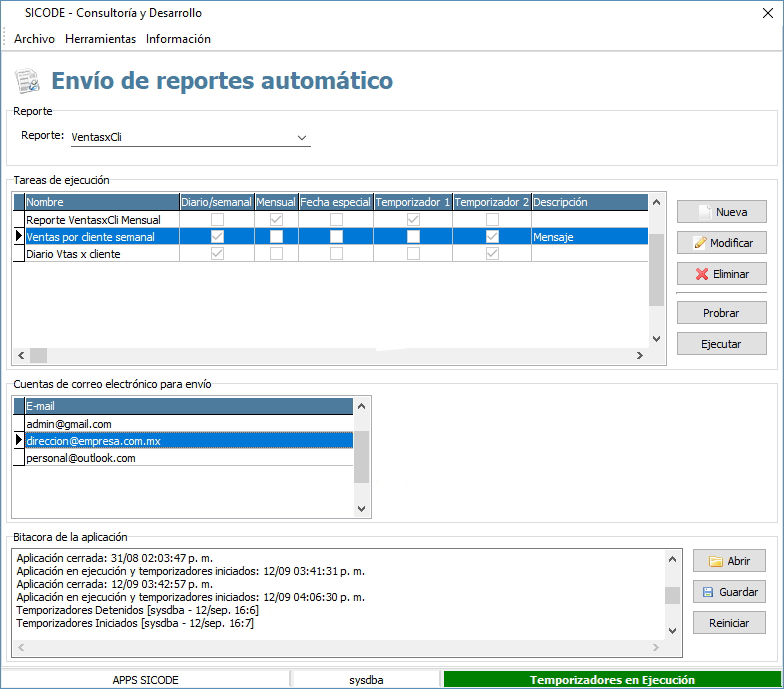
Task: Toggle Diario/semanal for Diario Vtas x cliente
Action: point(218,253)
